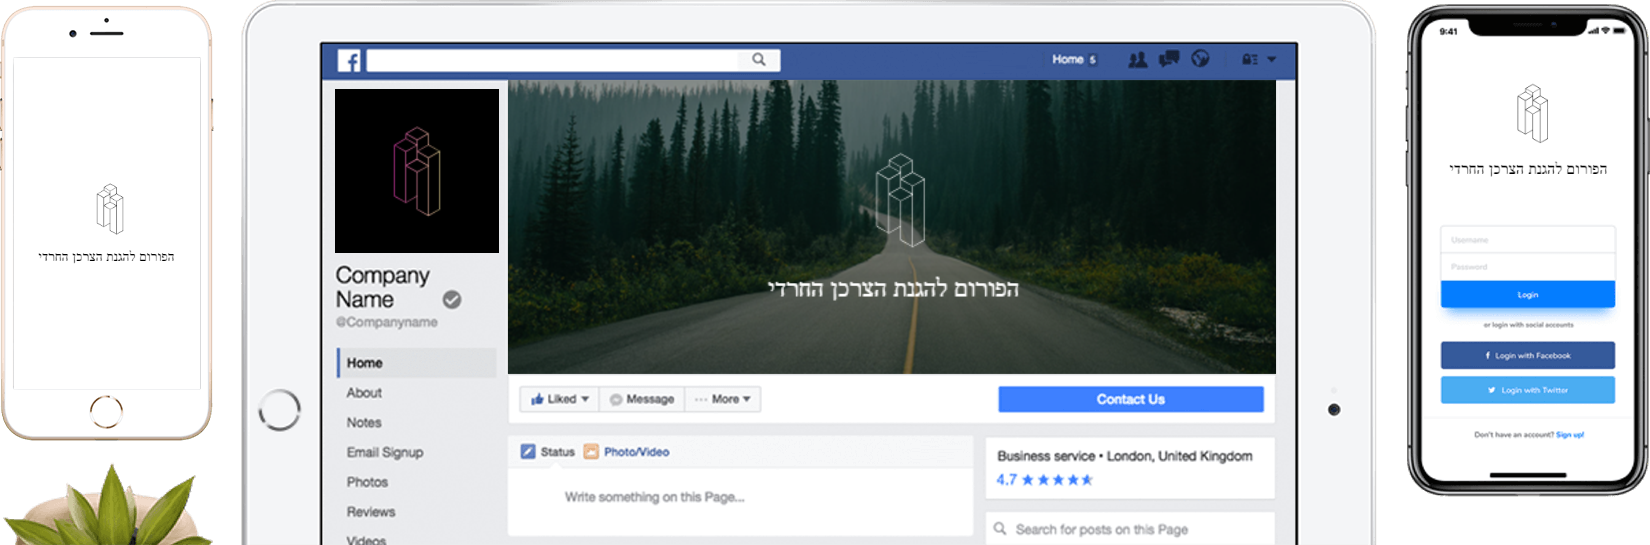The image size is (1650, 545).
Task: Click the search magnifier icon
Action: pyautogui.click(x=759, y=60)
